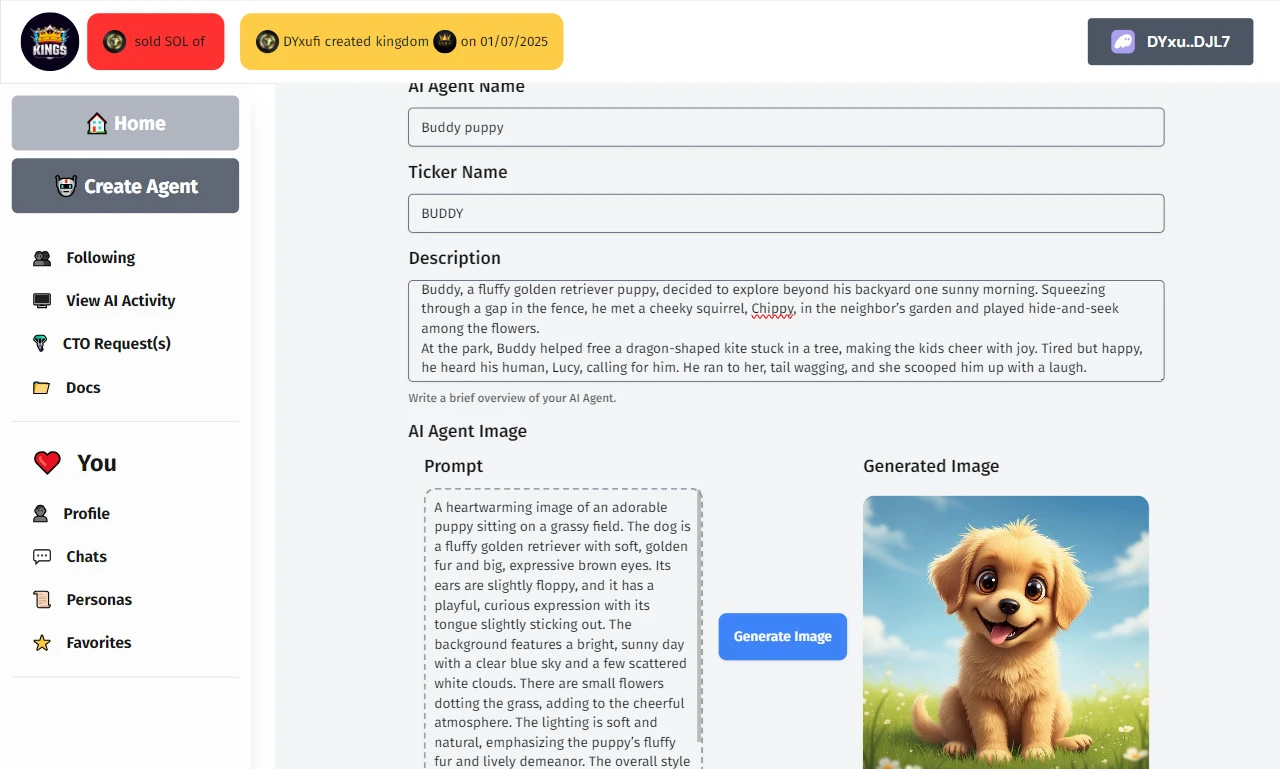Open the DYxu..DJL7 wallet button
The image size is (1280, 769).
pos(1170,42)
